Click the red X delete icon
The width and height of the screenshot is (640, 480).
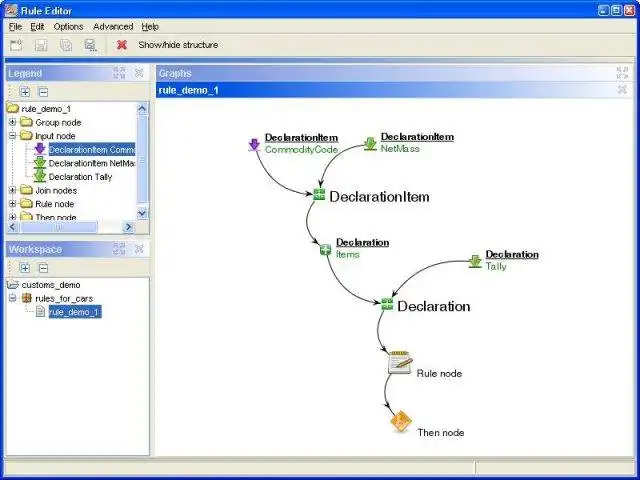tap(122, 45)
